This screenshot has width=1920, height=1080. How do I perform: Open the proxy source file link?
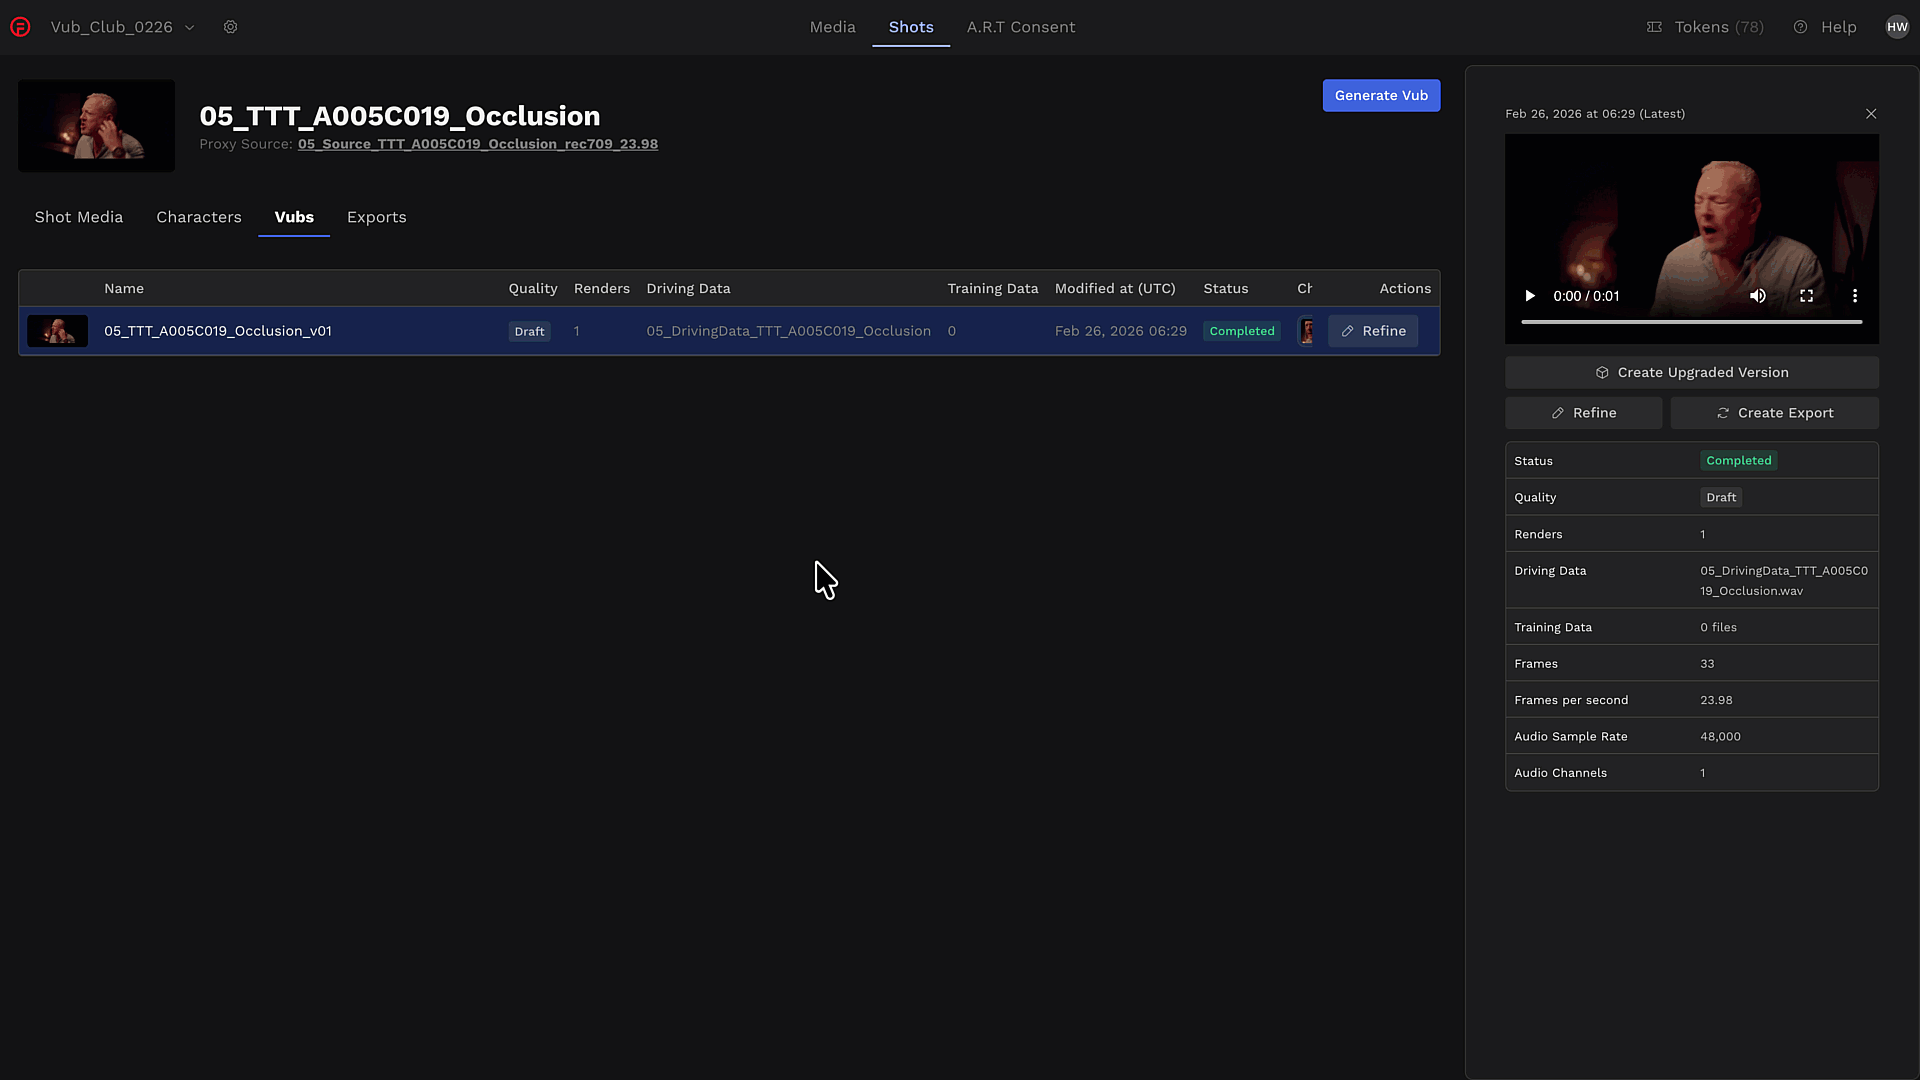[x=477, y=144]
